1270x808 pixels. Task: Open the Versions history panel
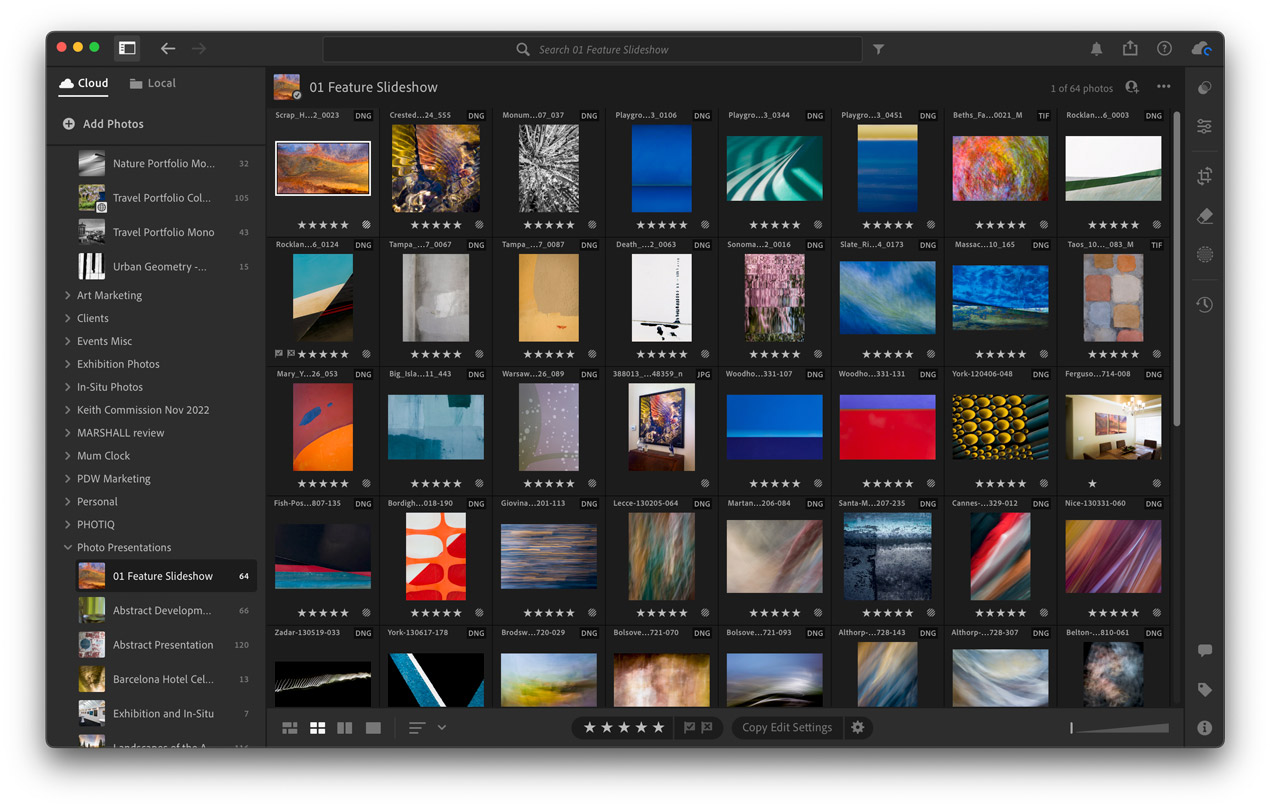click(x=1204, y=304)
